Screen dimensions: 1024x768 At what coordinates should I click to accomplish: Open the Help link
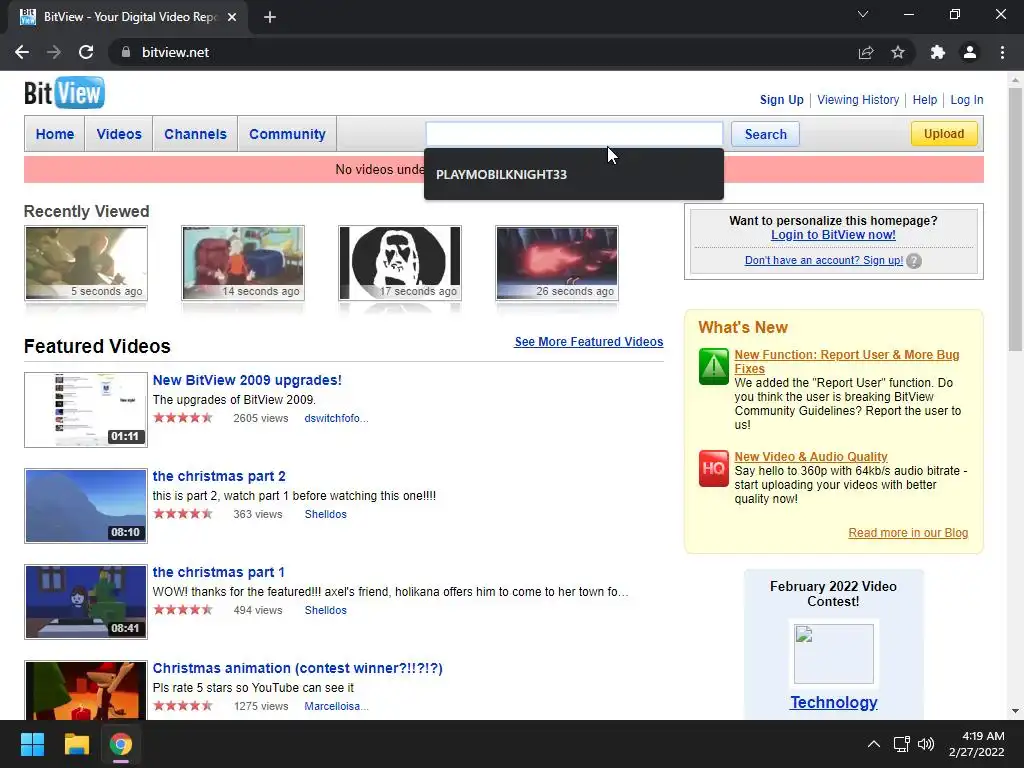pyautogui.click(x=925, y=100)
